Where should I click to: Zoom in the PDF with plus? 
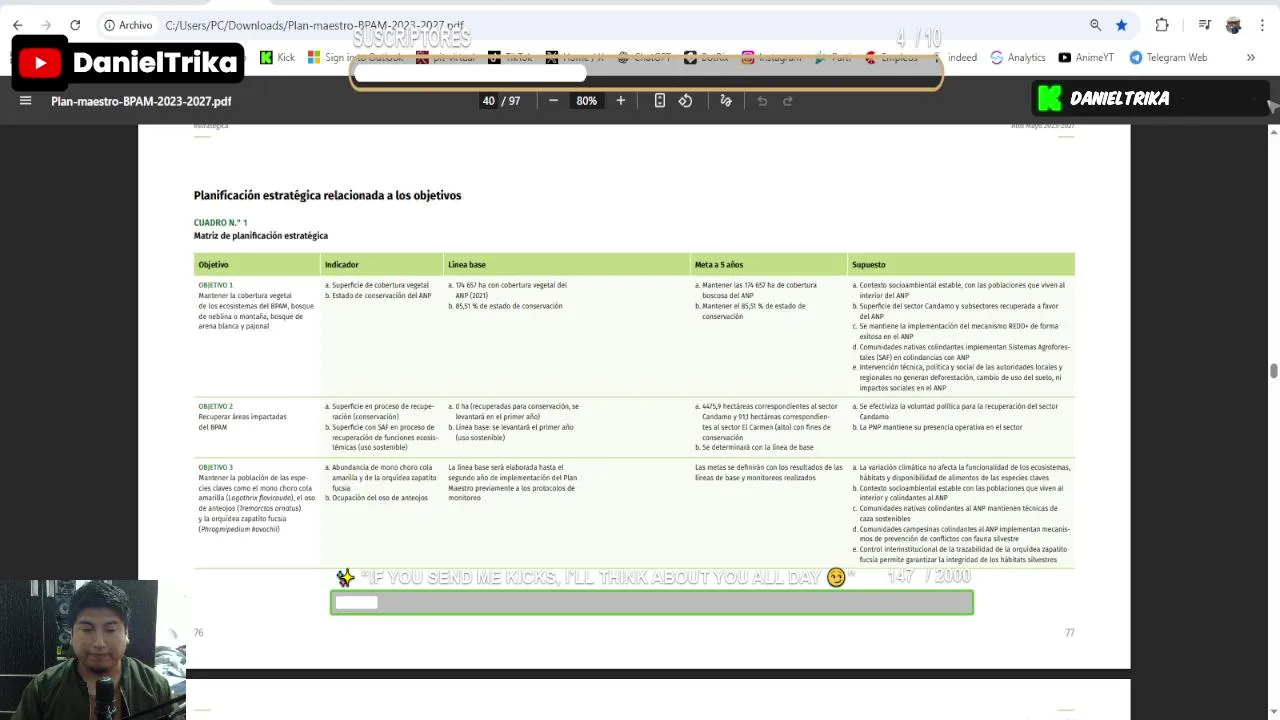(x=620, y=100)
